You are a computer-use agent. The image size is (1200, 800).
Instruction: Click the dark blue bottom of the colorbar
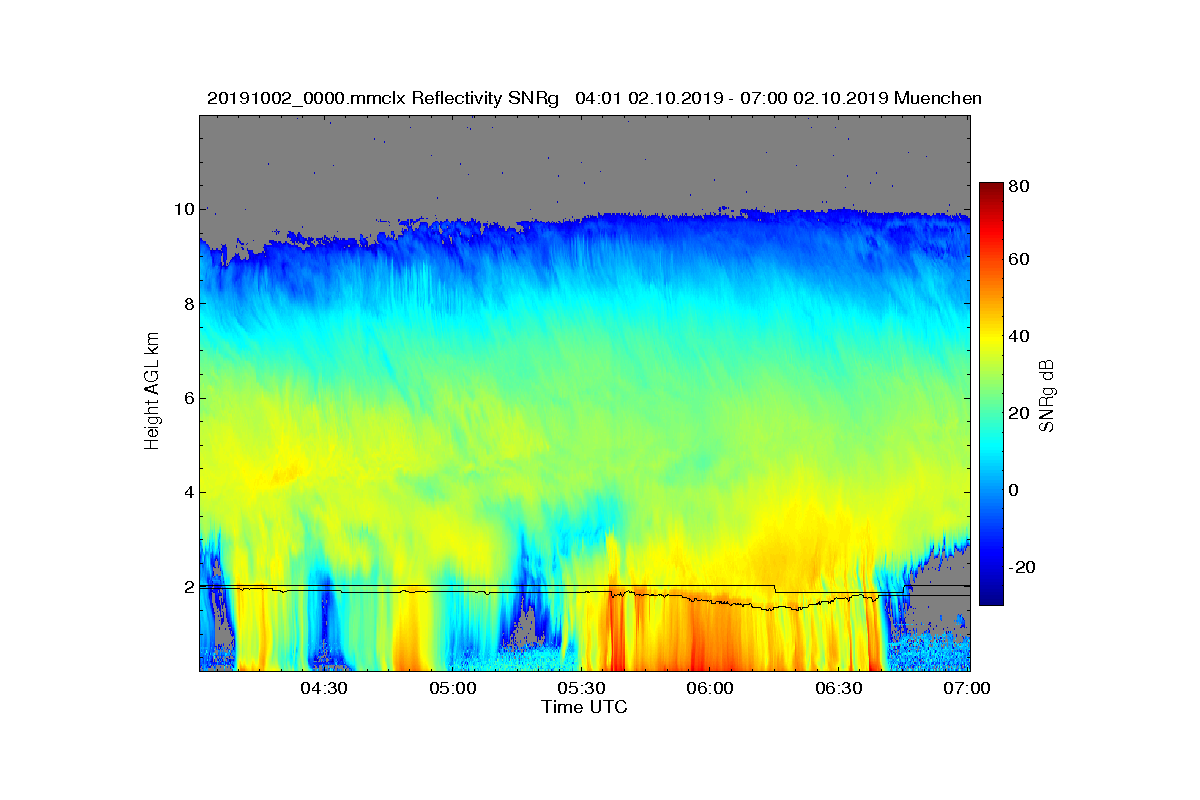[991, 598]
